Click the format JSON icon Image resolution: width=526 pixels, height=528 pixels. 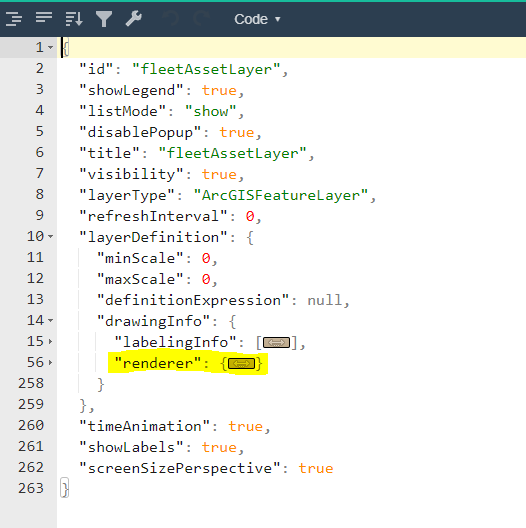(14, 19)
